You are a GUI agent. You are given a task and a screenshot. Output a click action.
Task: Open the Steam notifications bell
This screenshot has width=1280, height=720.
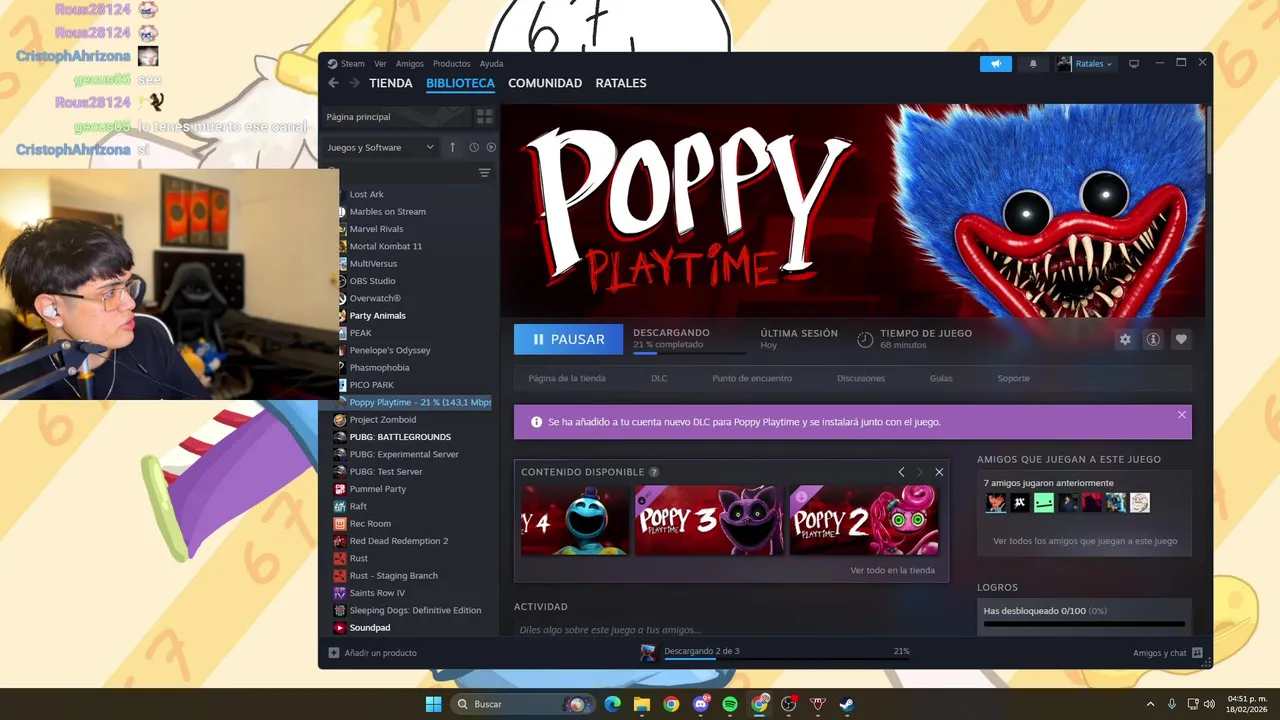coord(1033,64)
